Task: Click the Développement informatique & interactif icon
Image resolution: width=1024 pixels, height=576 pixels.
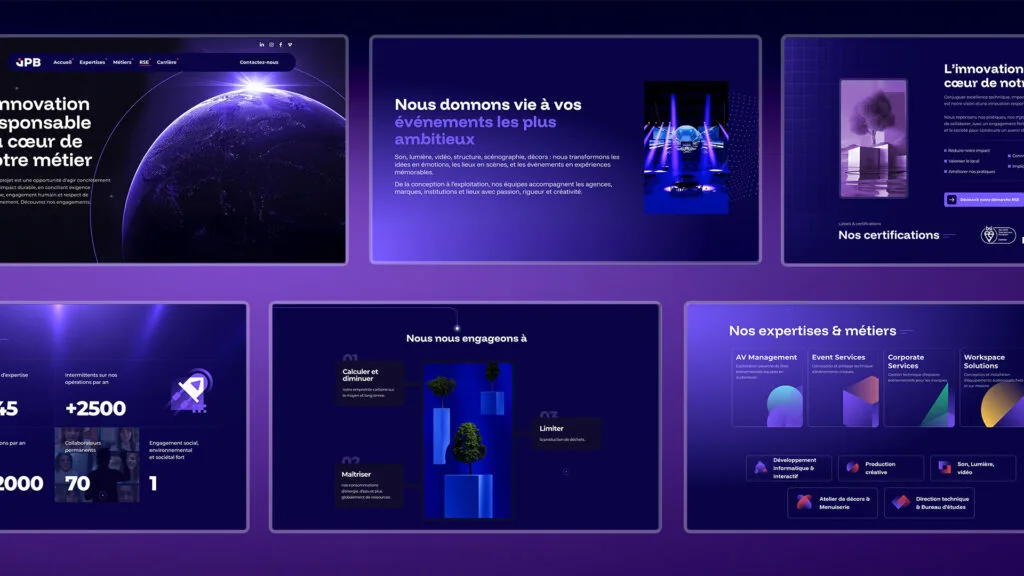Action: (x=761, y=468)
